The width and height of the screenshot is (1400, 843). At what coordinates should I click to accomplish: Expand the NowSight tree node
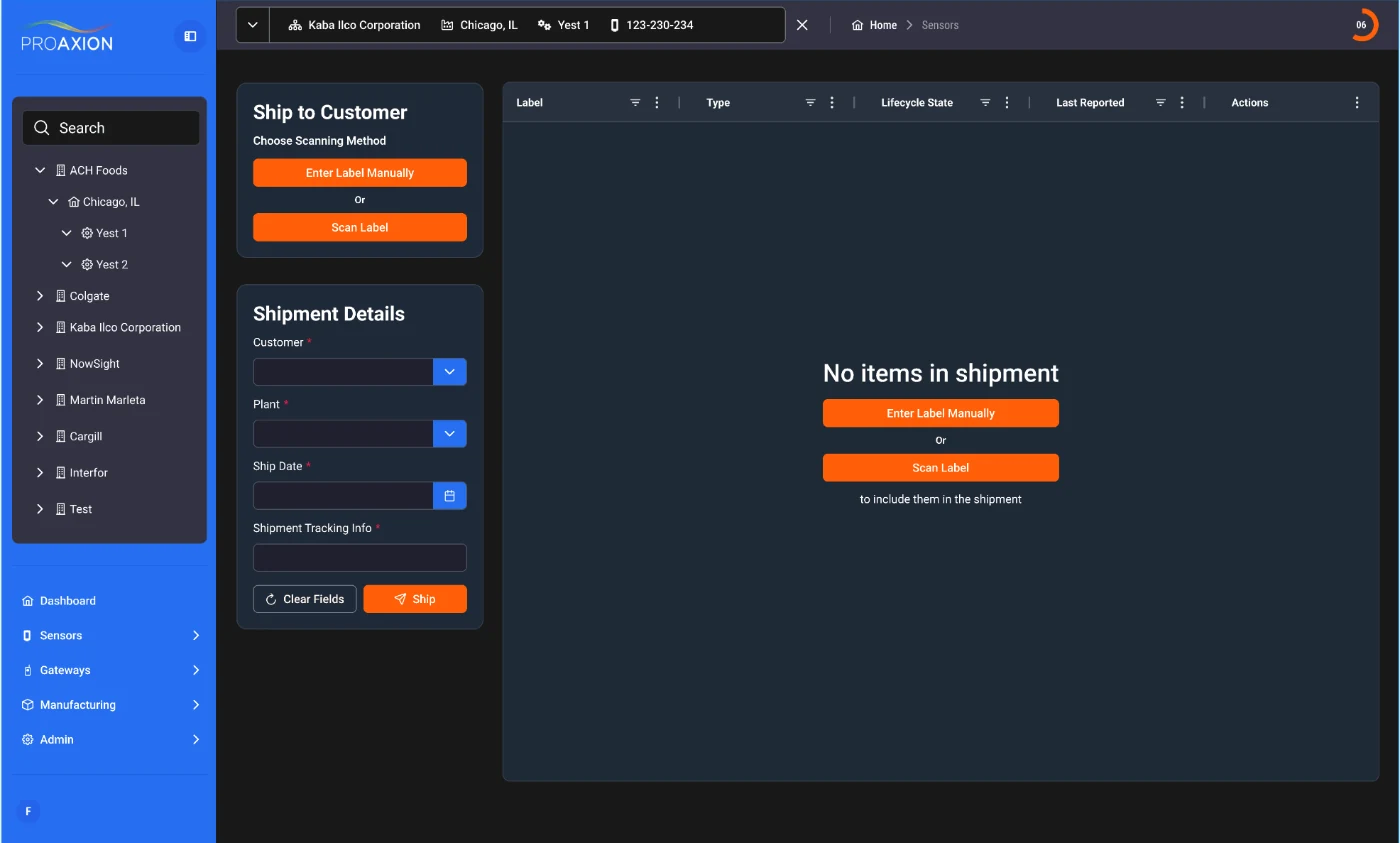40,364
